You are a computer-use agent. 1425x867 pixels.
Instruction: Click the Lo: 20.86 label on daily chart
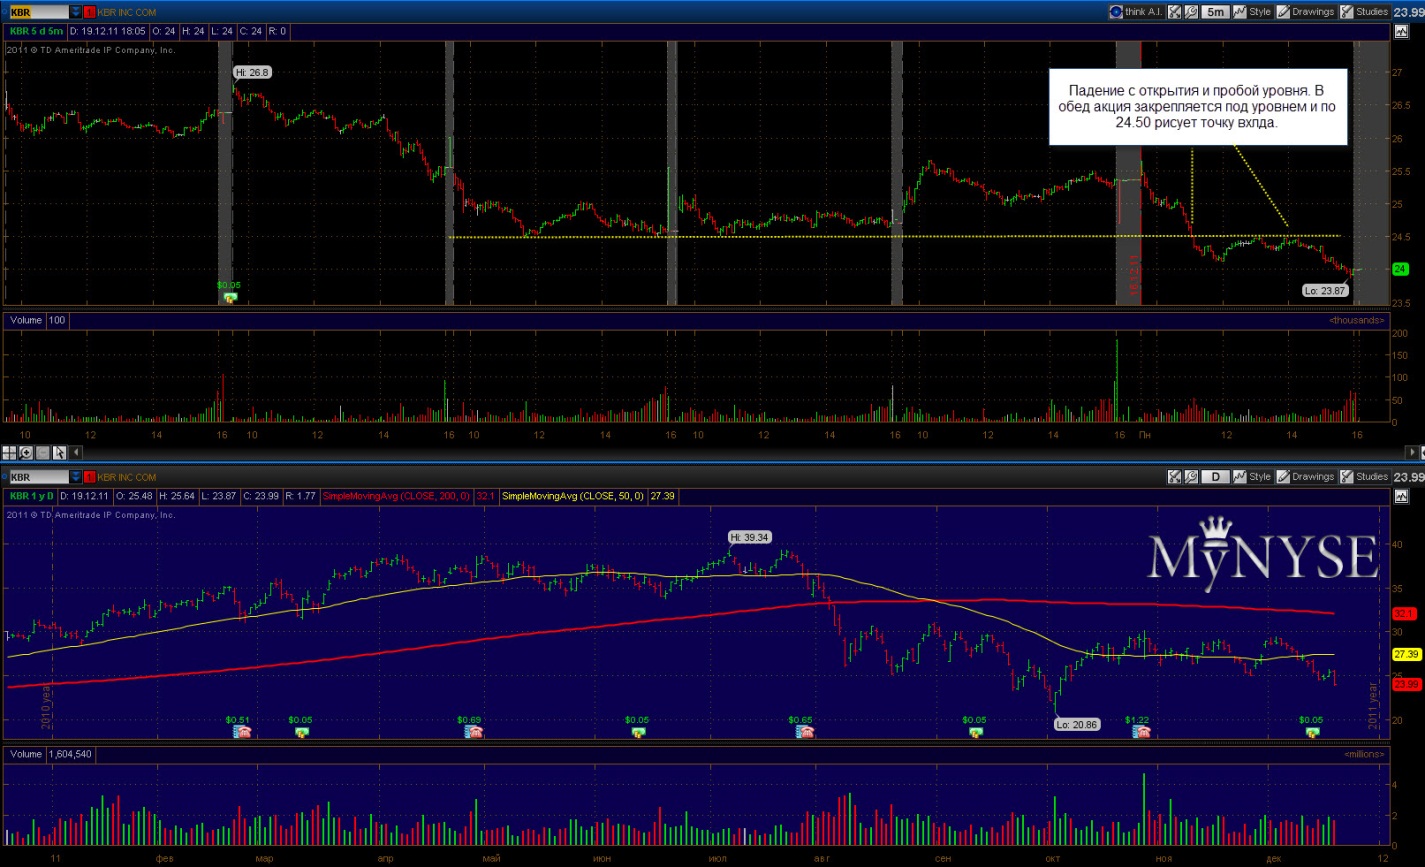point(1078,724)
